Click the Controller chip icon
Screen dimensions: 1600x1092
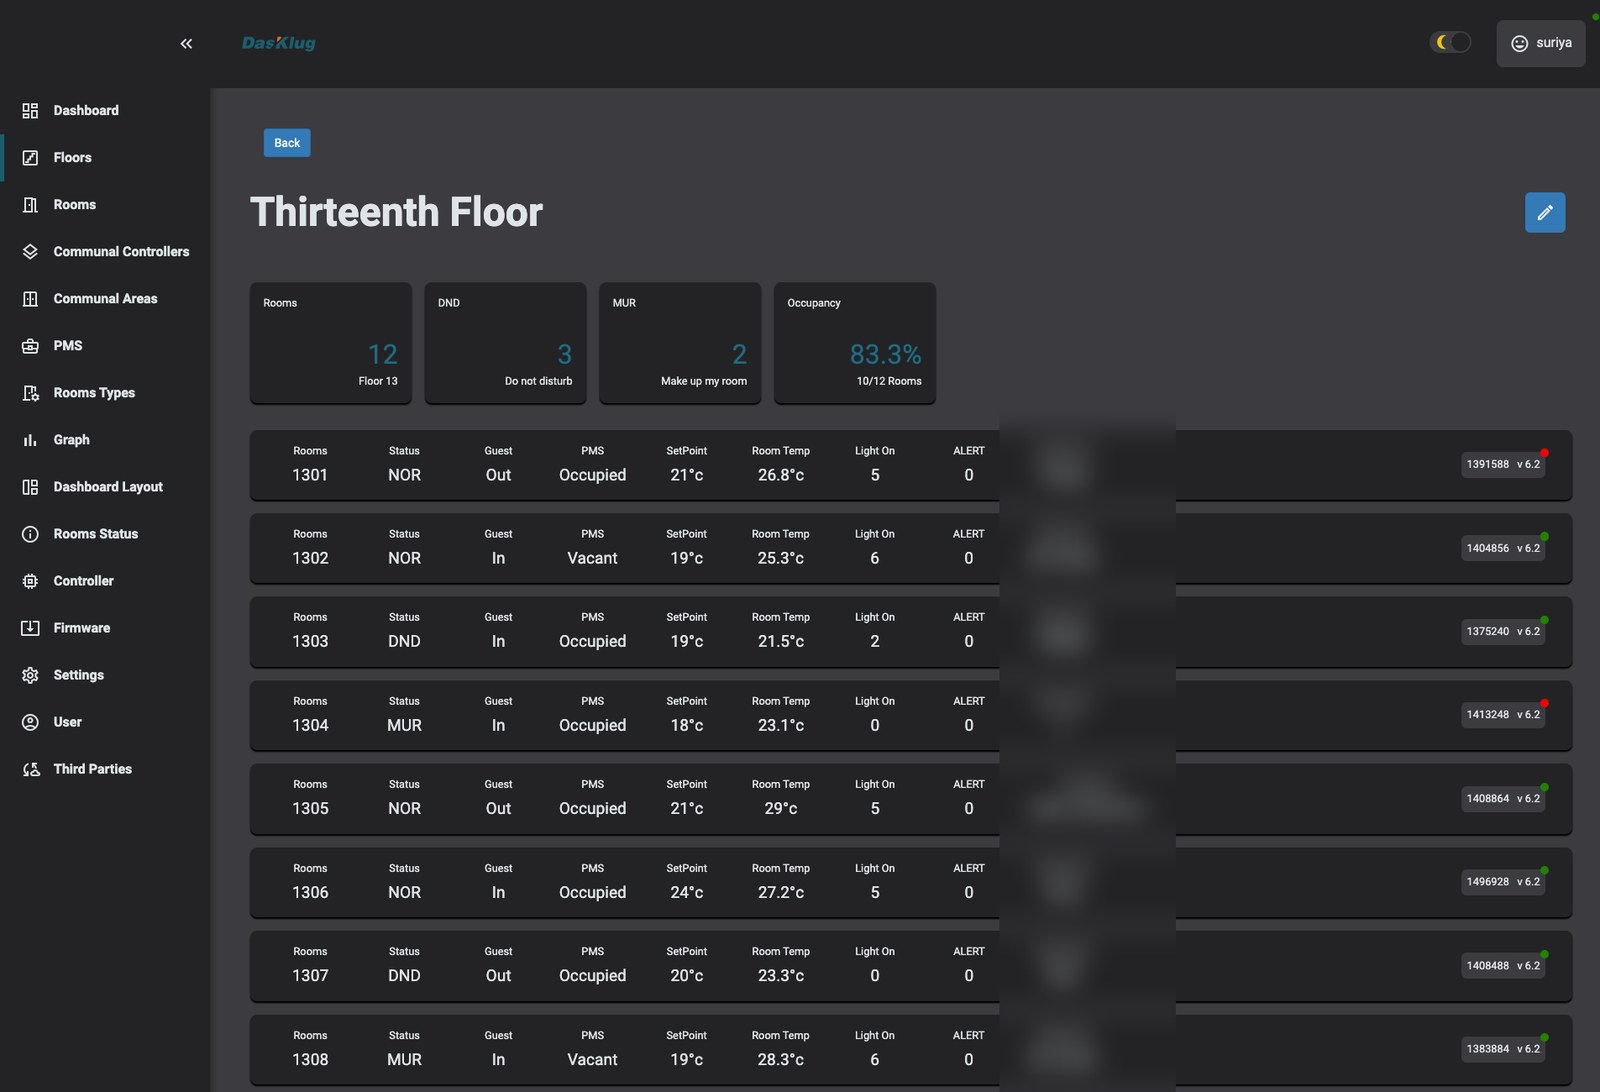[30, 581]
